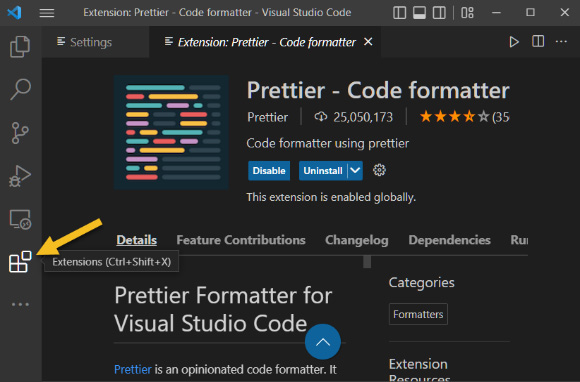The image size is (580, 382).
Task: Toggle the bottom panel layout icon
Action: [419, 13]
